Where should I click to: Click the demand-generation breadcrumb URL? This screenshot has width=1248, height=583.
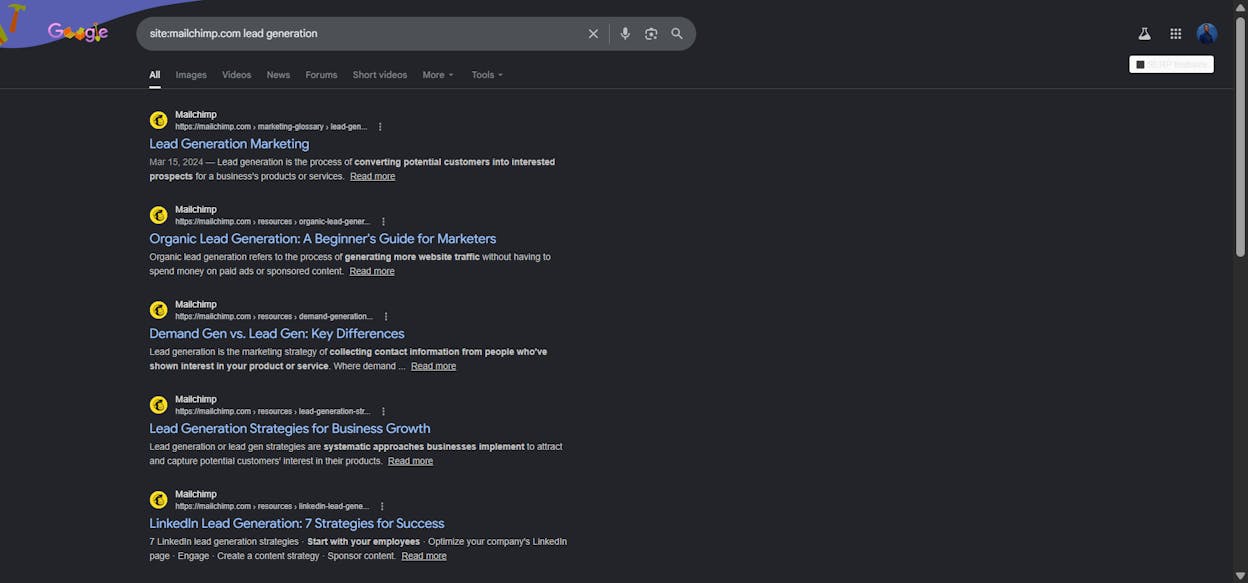click(274, 317)
